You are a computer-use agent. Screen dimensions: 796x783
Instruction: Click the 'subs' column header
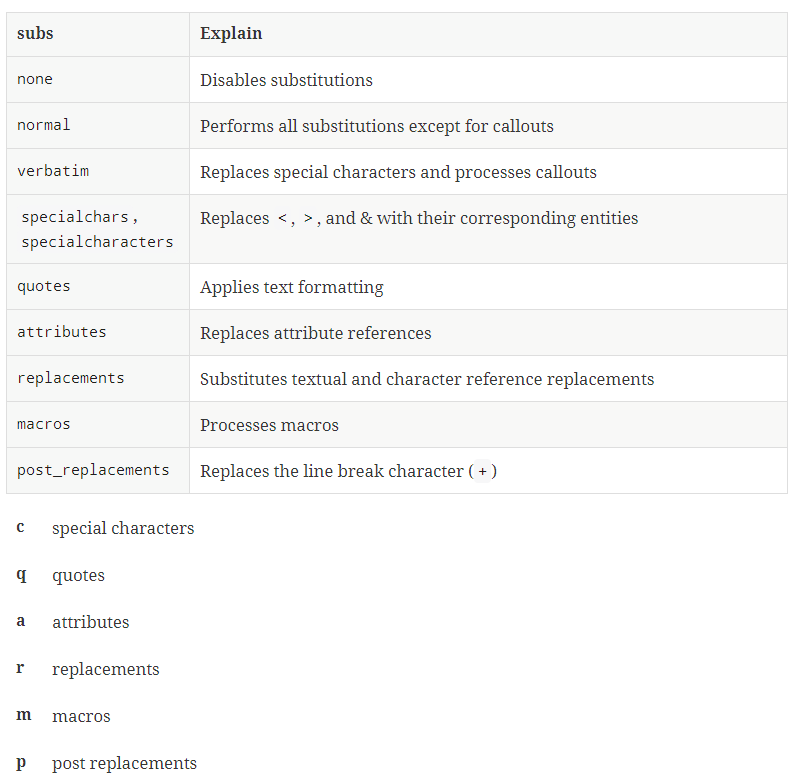pyautogui.click(x=35, y=34)
